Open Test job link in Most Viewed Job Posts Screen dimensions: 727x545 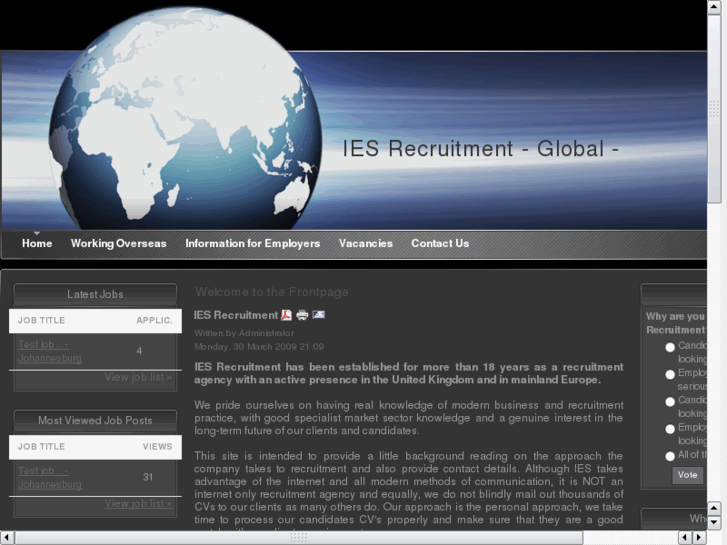[x=50, y=477]
